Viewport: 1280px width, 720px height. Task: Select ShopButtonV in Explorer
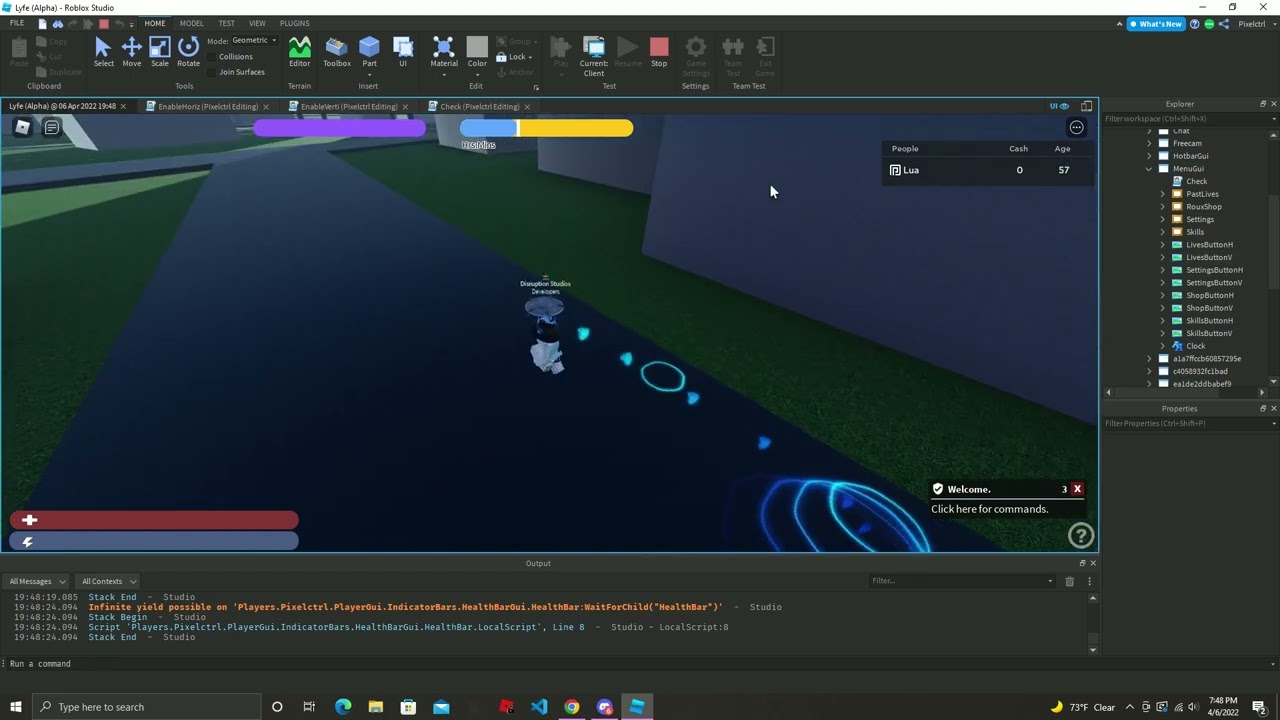(x=1209, y=308)
